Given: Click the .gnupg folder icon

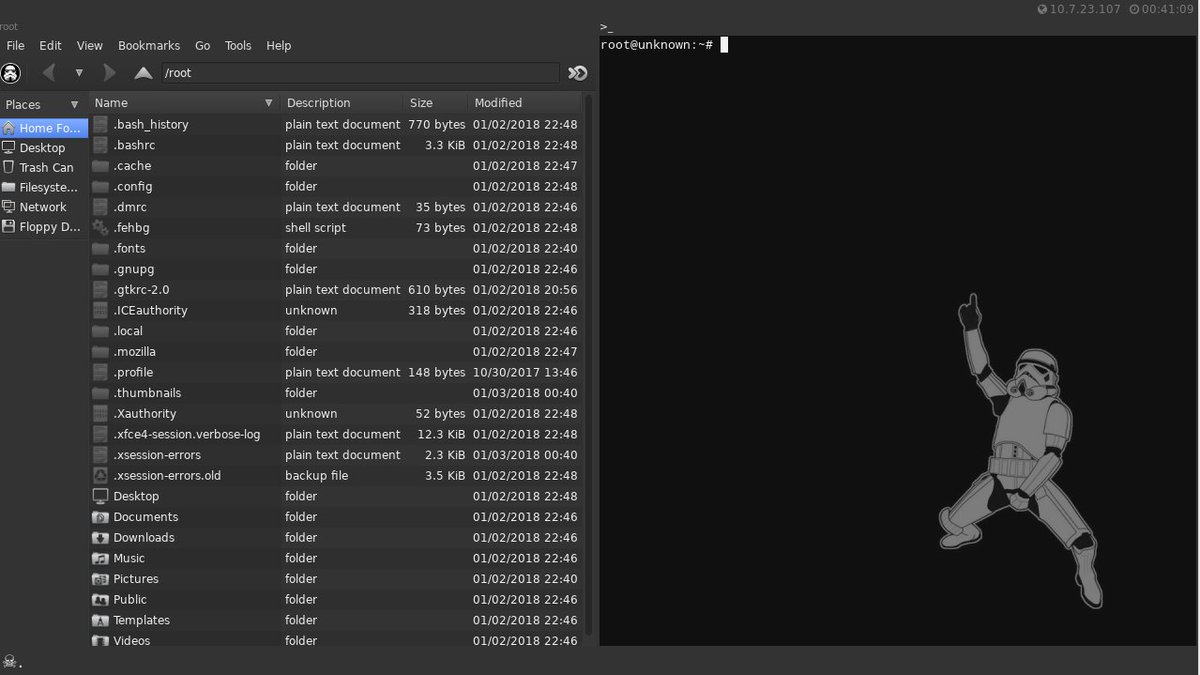Looking at the screenshot, I should 100,269.
